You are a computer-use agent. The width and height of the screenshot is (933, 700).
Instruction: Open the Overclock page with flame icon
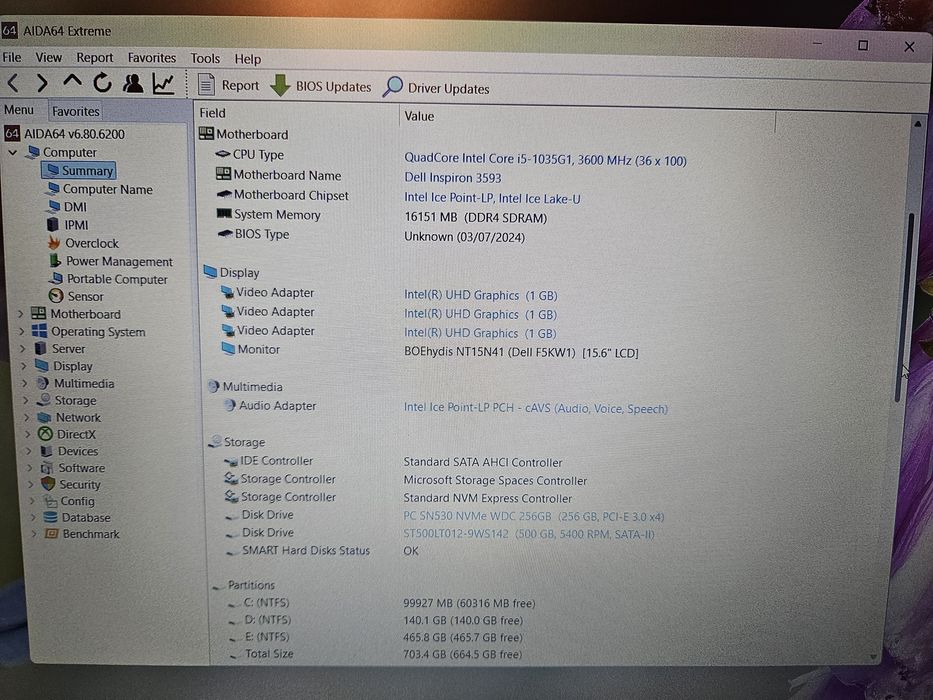[x=83, y=243]
